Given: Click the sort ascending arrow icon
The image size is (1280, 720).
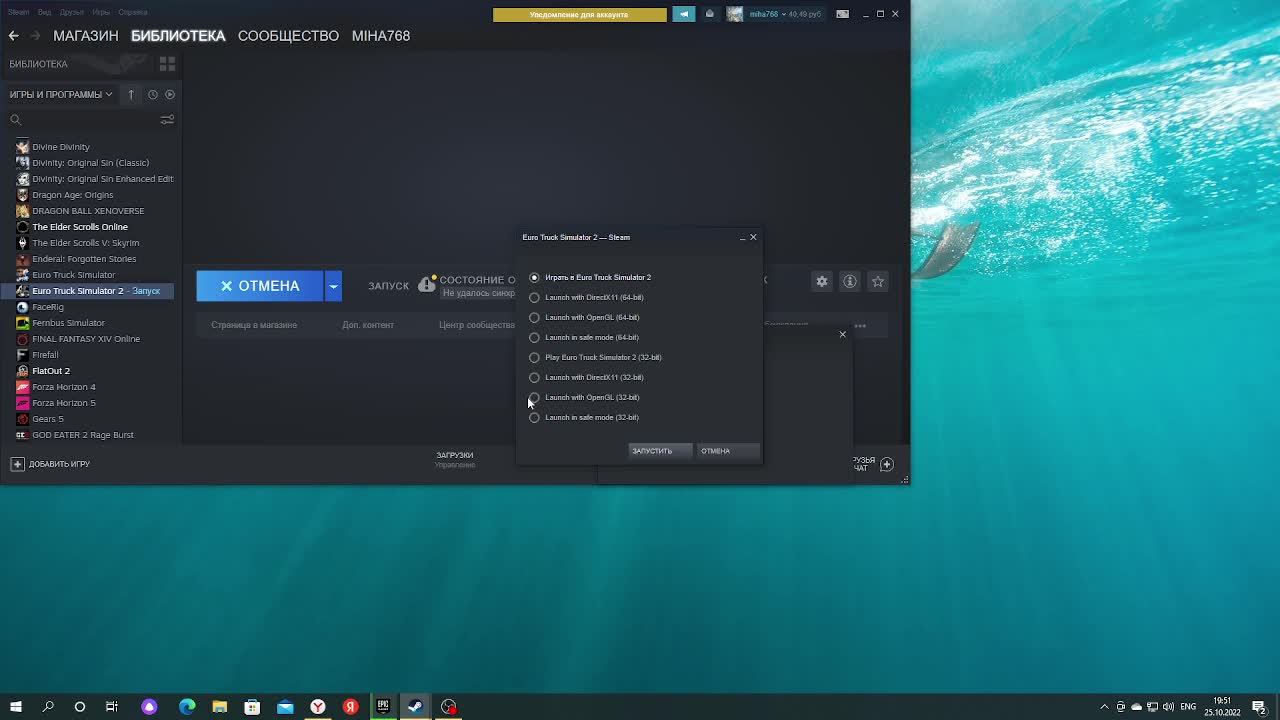Looking at the screenshot, I should 131,95.
